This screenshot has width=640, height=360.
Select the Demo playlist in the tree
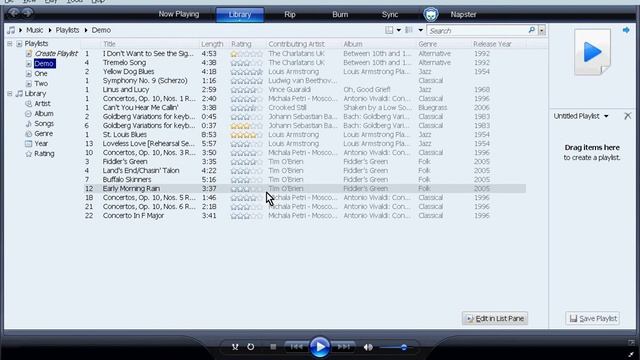click(x=44, y=64)
